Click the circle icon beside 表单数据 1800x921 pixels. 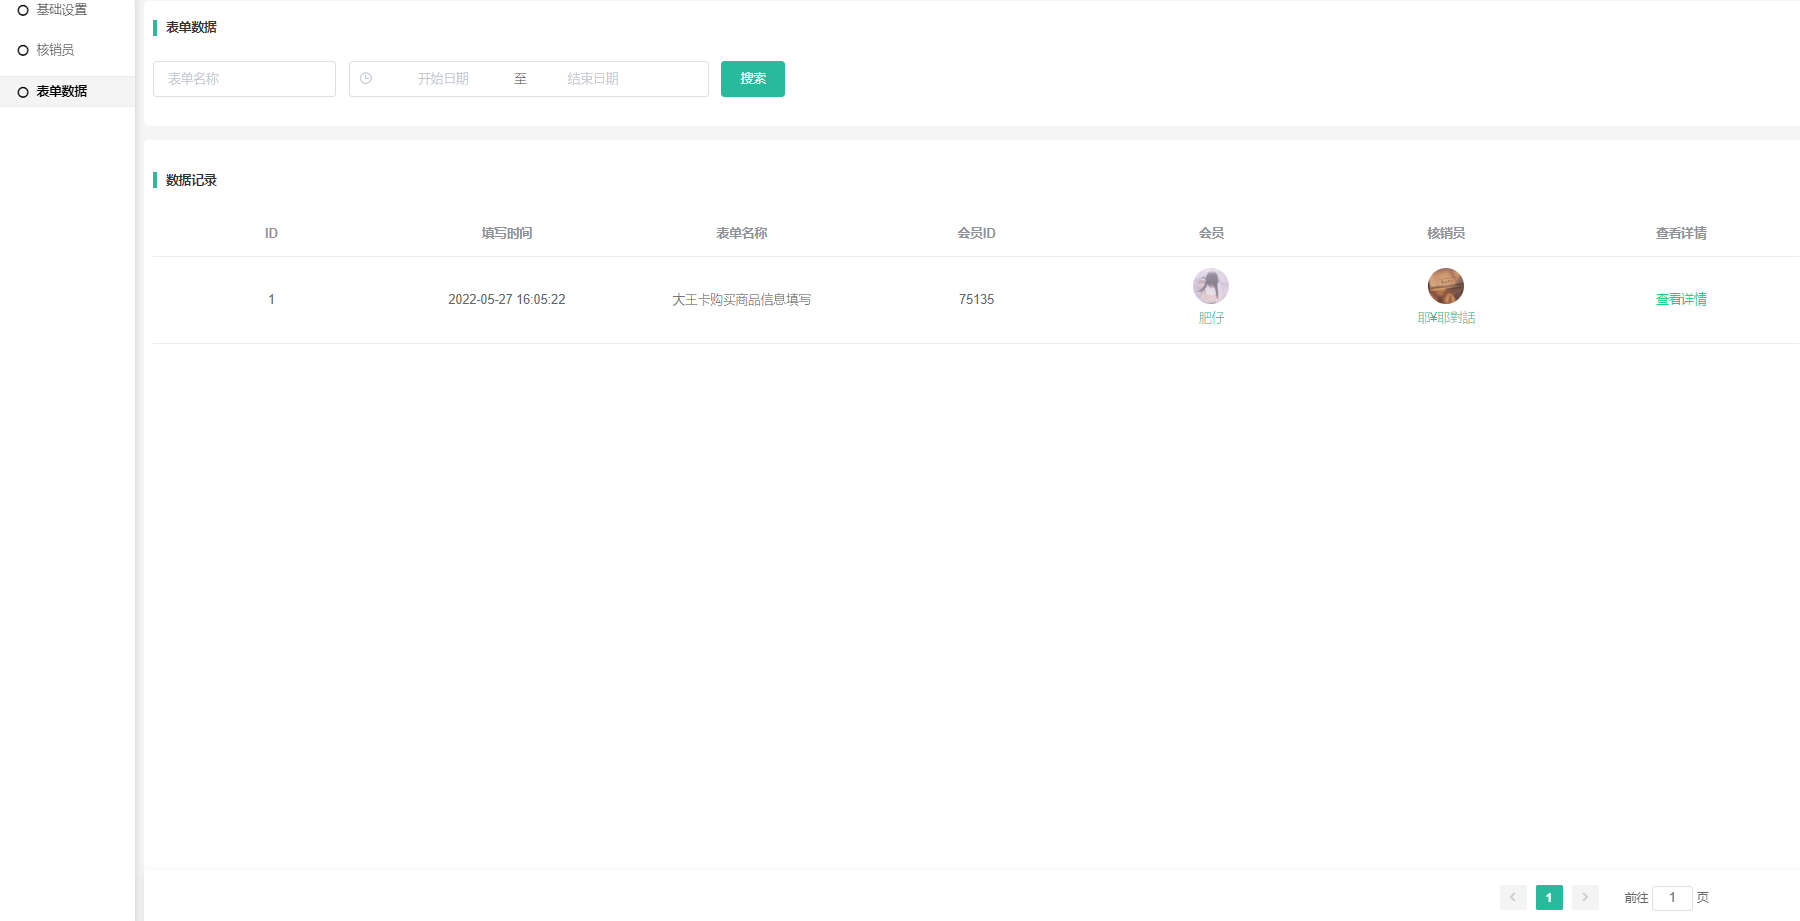tap(23, 92)
